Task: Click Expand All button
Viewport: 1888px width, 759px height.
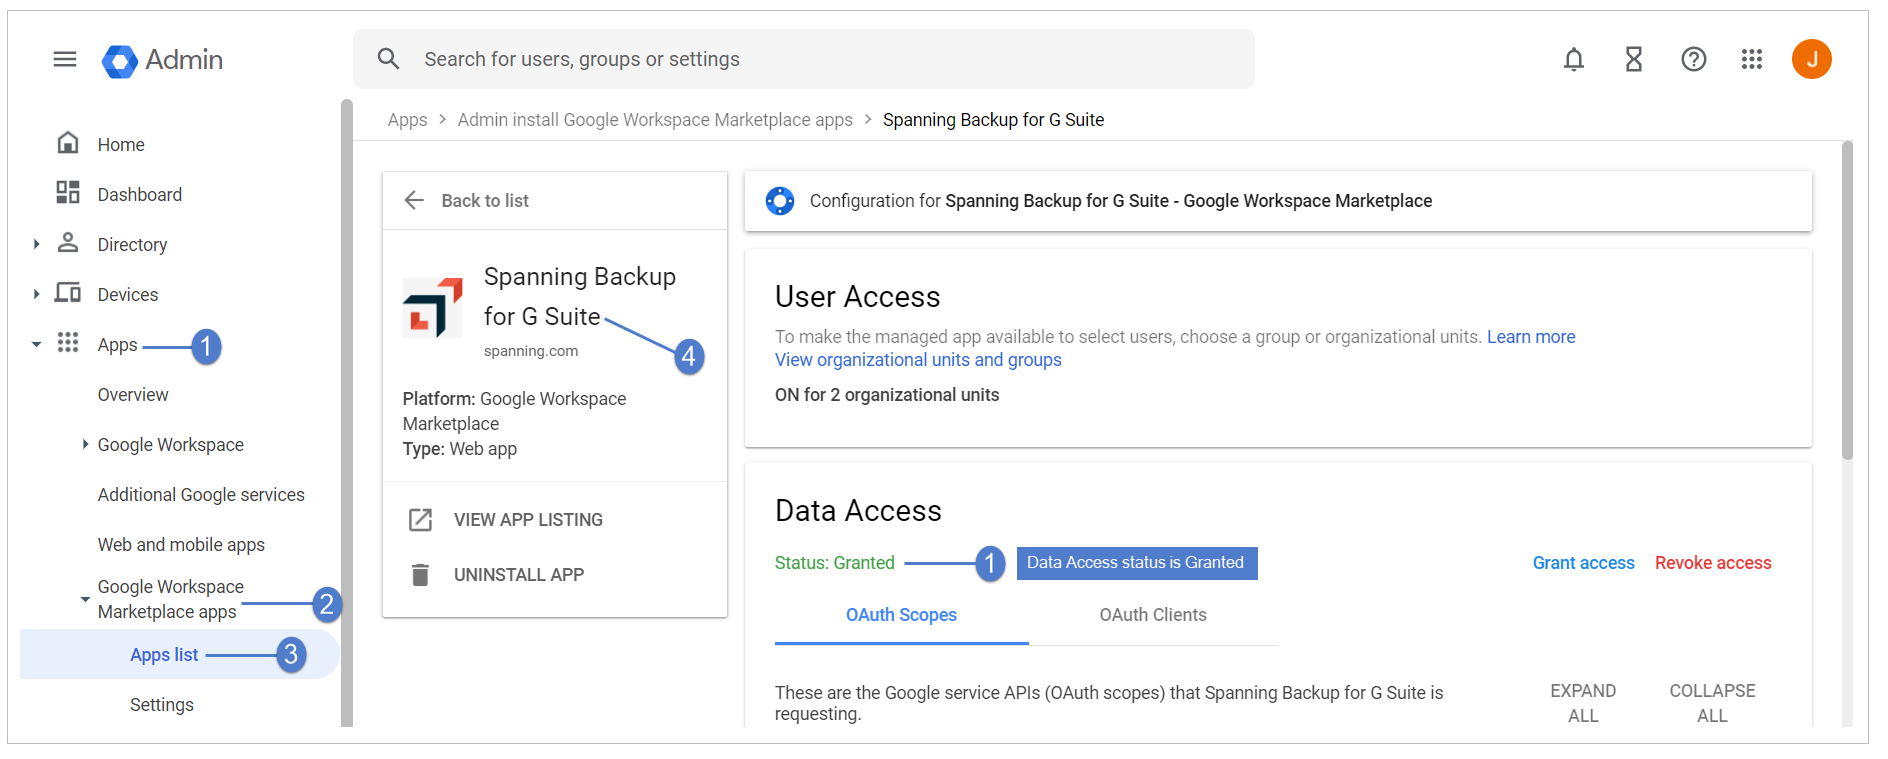Action: pyautogui.click(x=1583, y=703)
